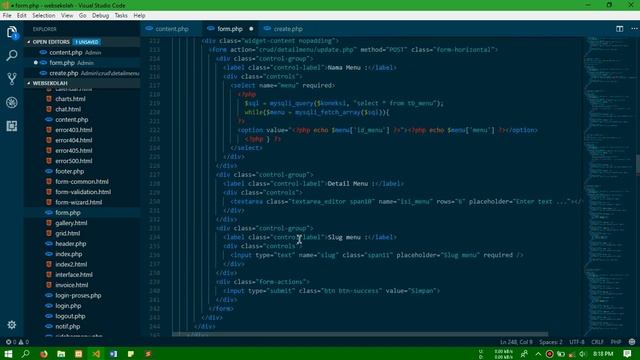Screen dimensions: 640x360
Task: Click the Ln 248, Col 9 position indicator
Action: pos(516,342)
